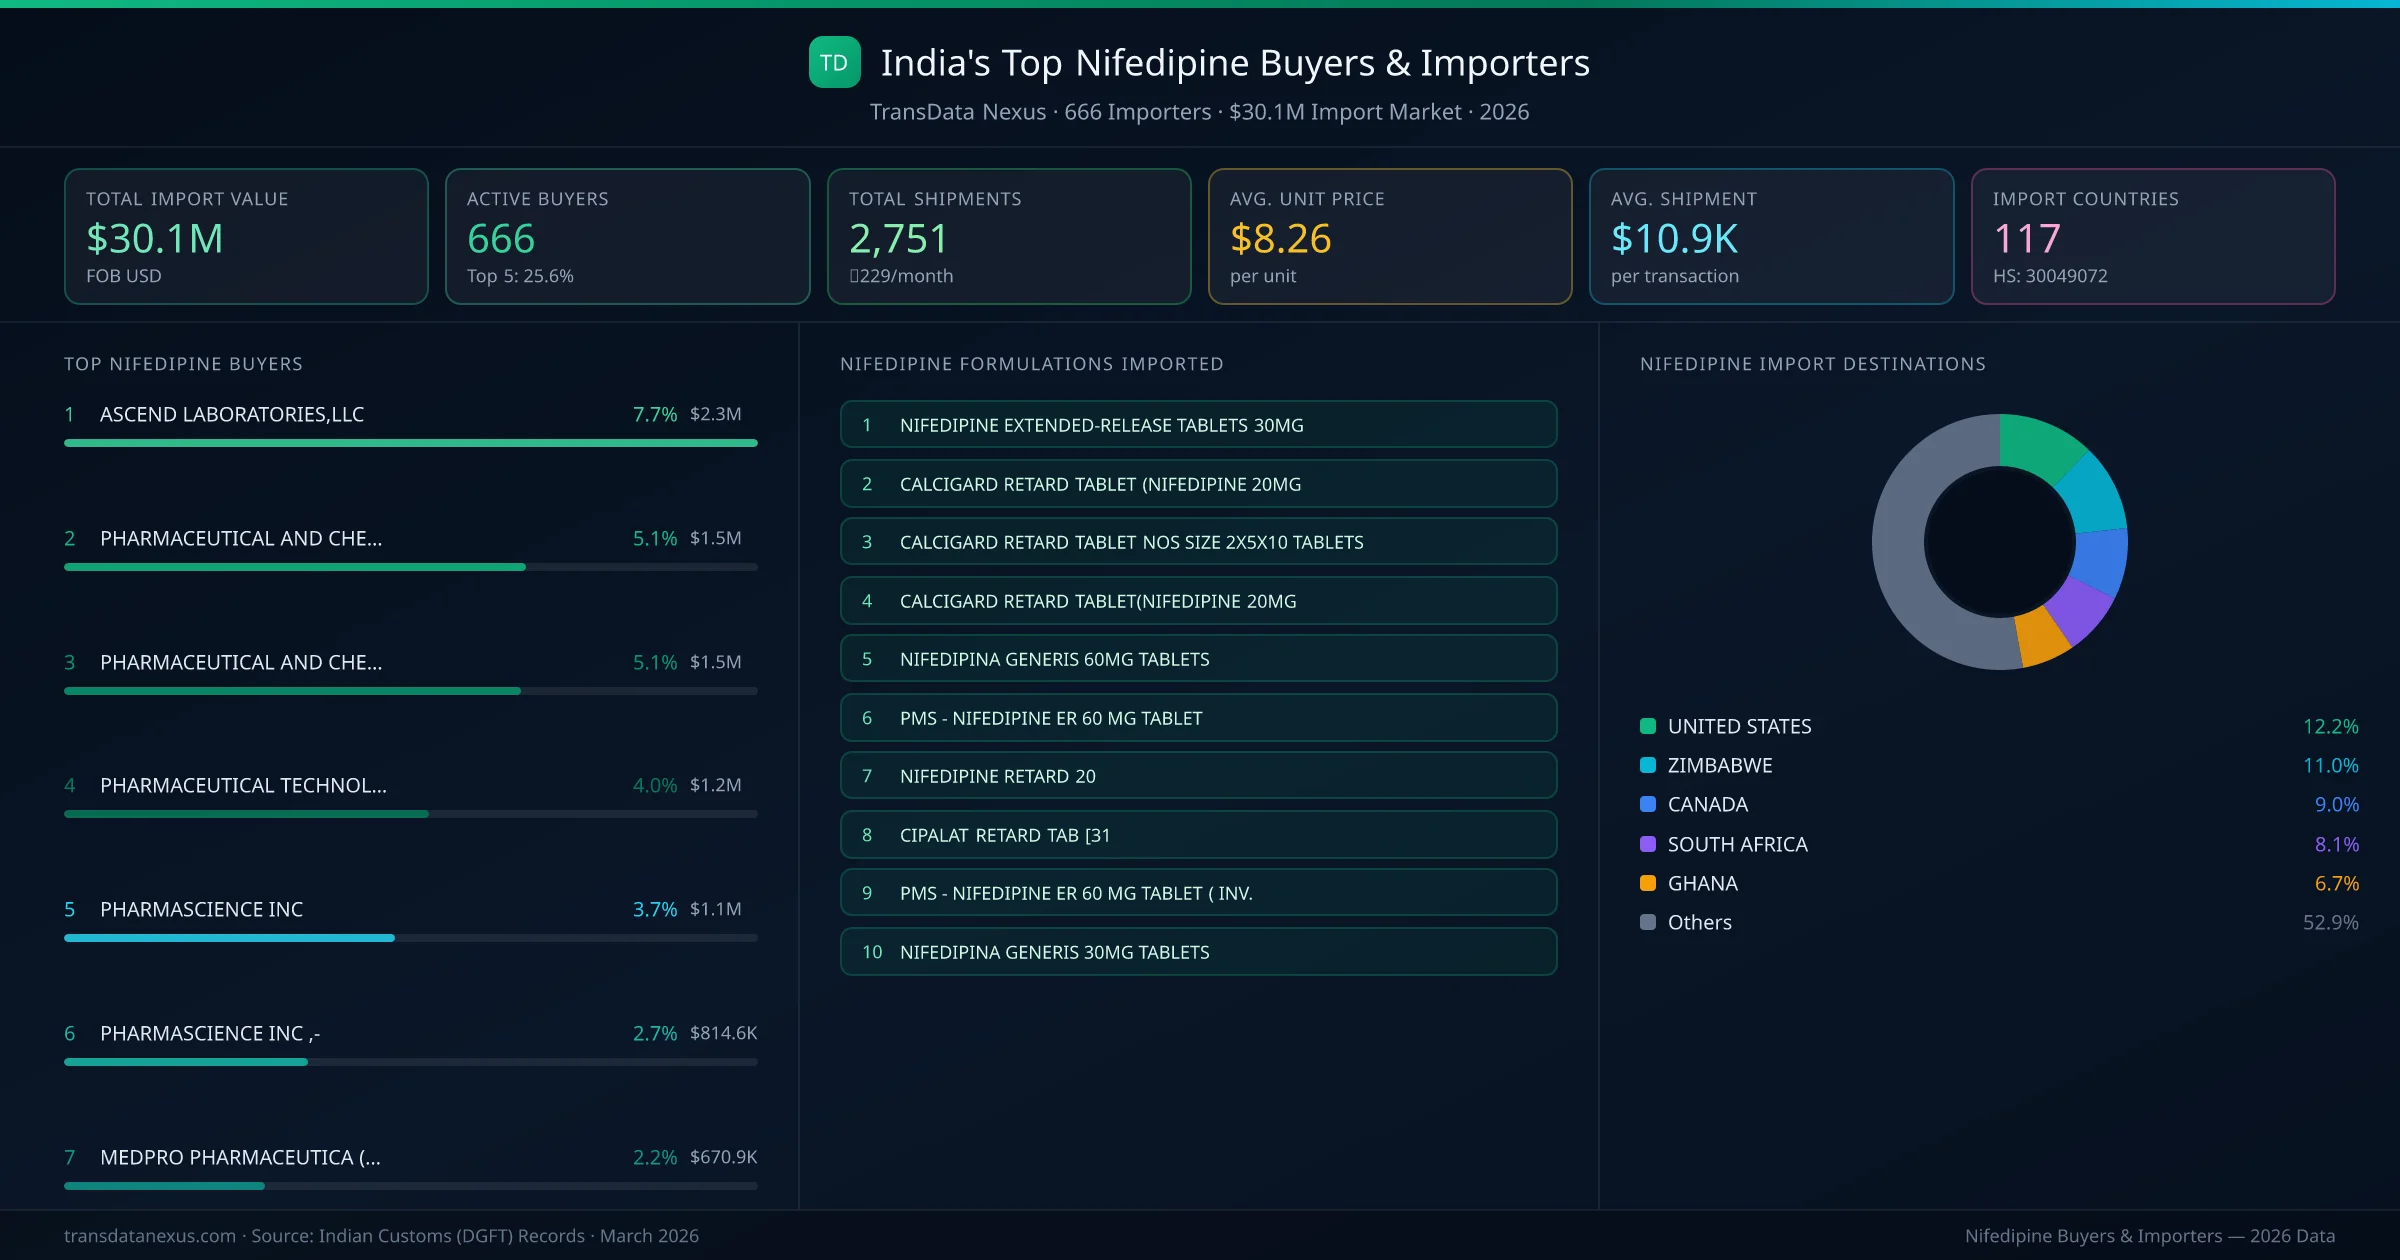Toggle the Others category in the legend
This screenshot has width=2400, height=1260.
point(1697,922)
